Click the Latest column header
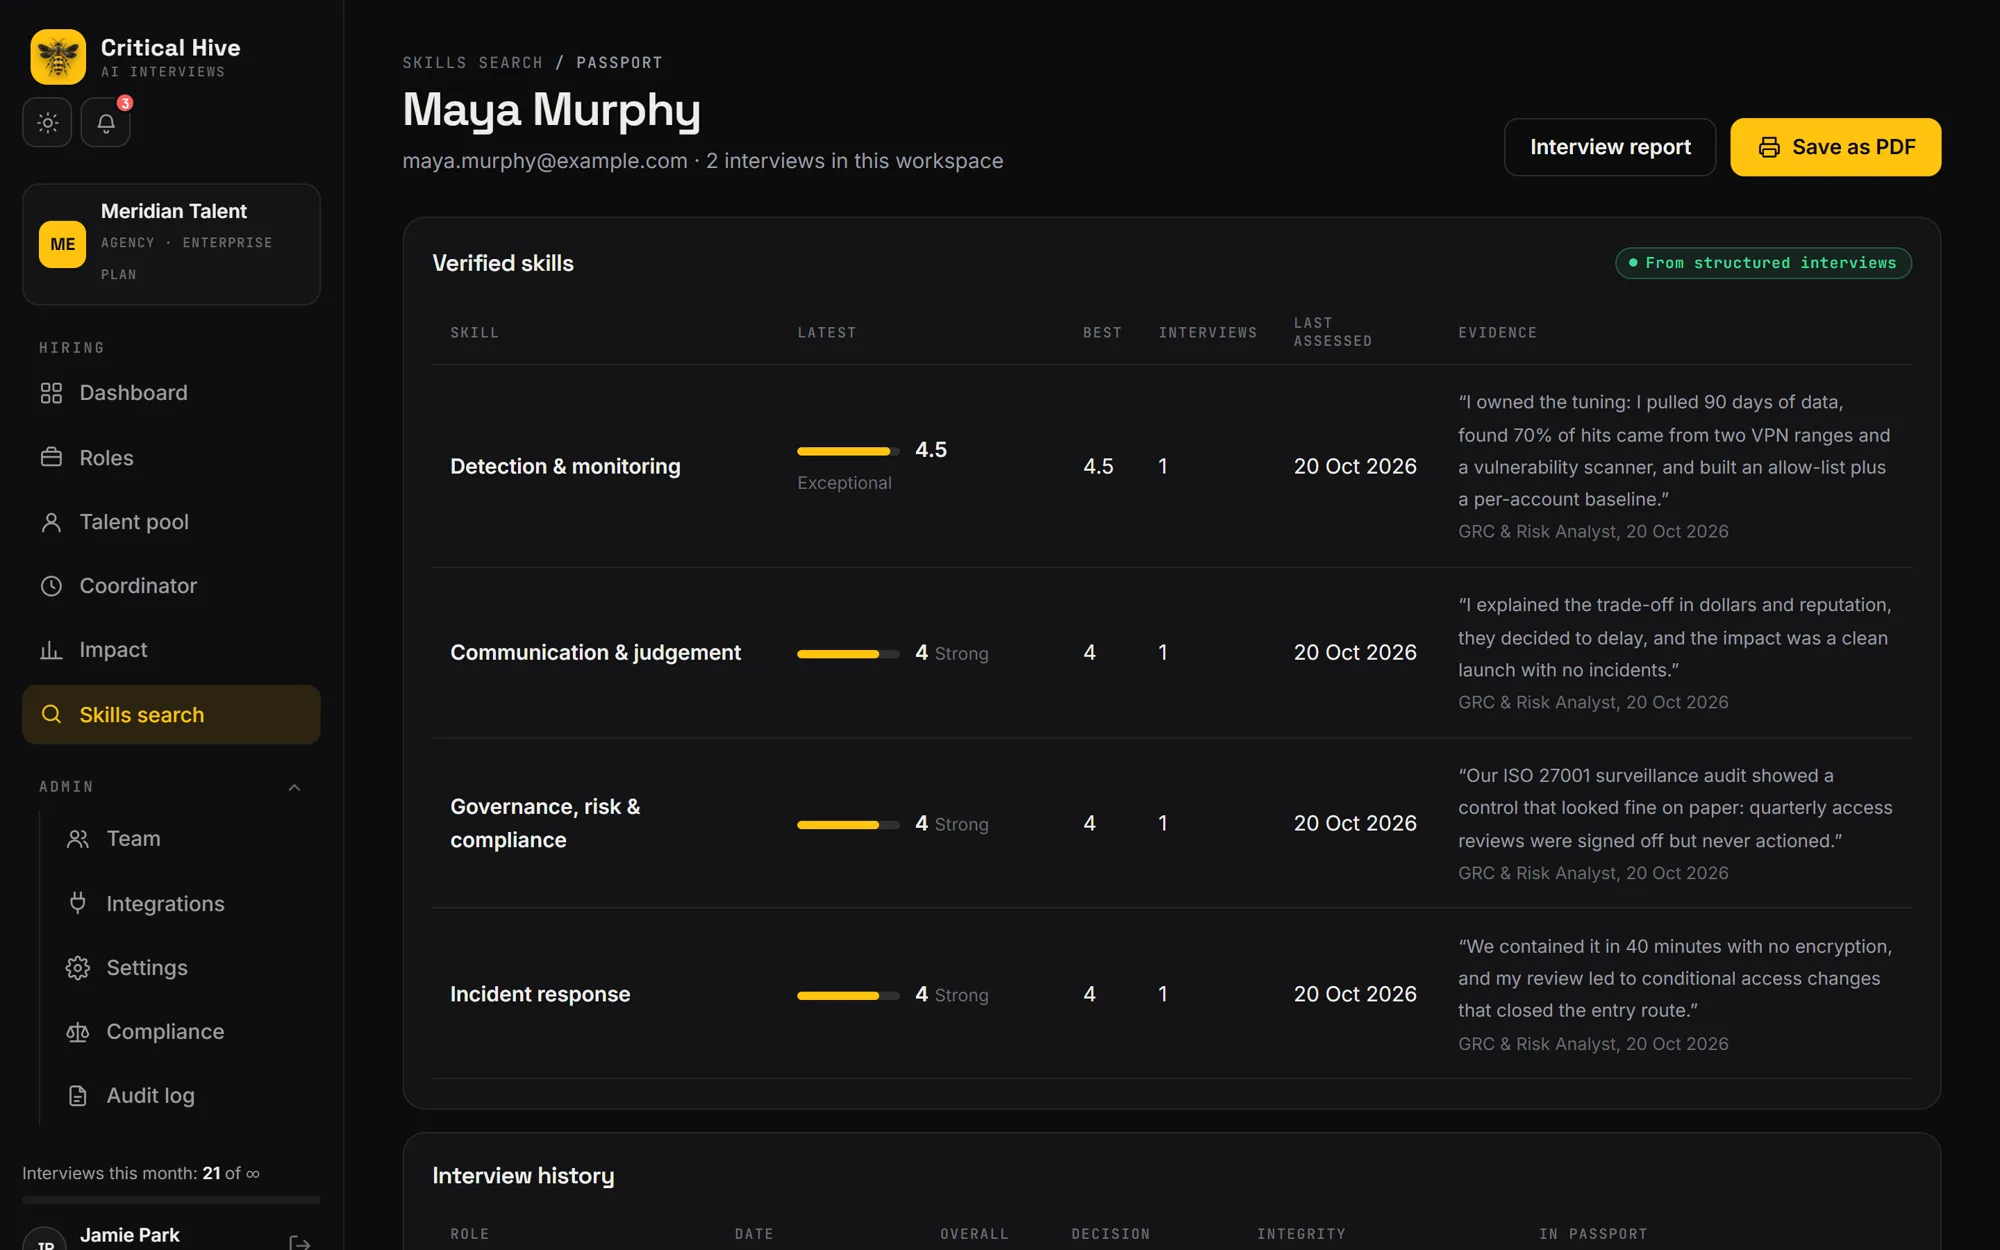The width and height of the screenshot is (2000, 1250). (826, 332)
